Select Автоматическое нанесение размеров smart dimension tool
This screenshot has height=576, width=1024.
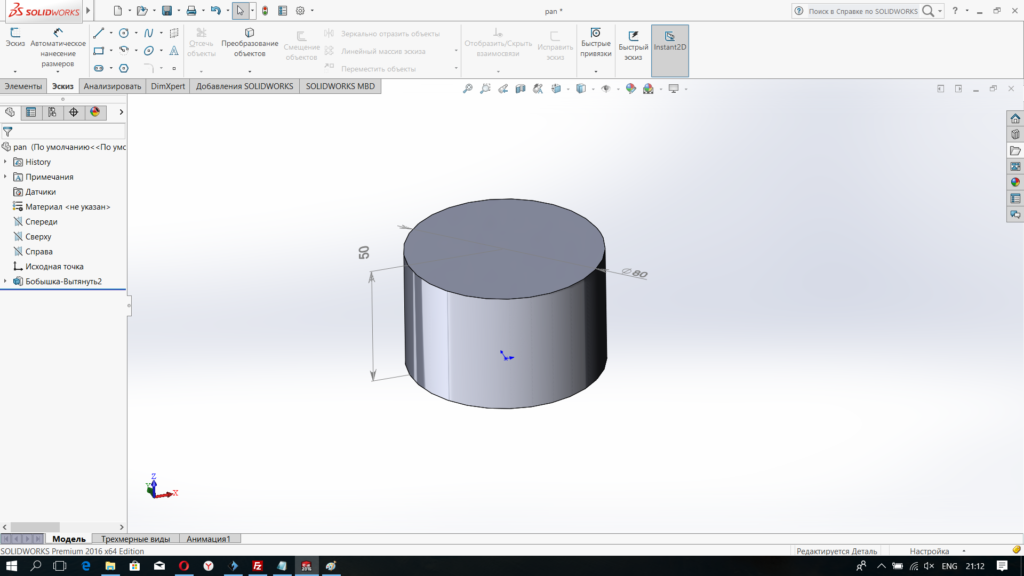[58, 48]
